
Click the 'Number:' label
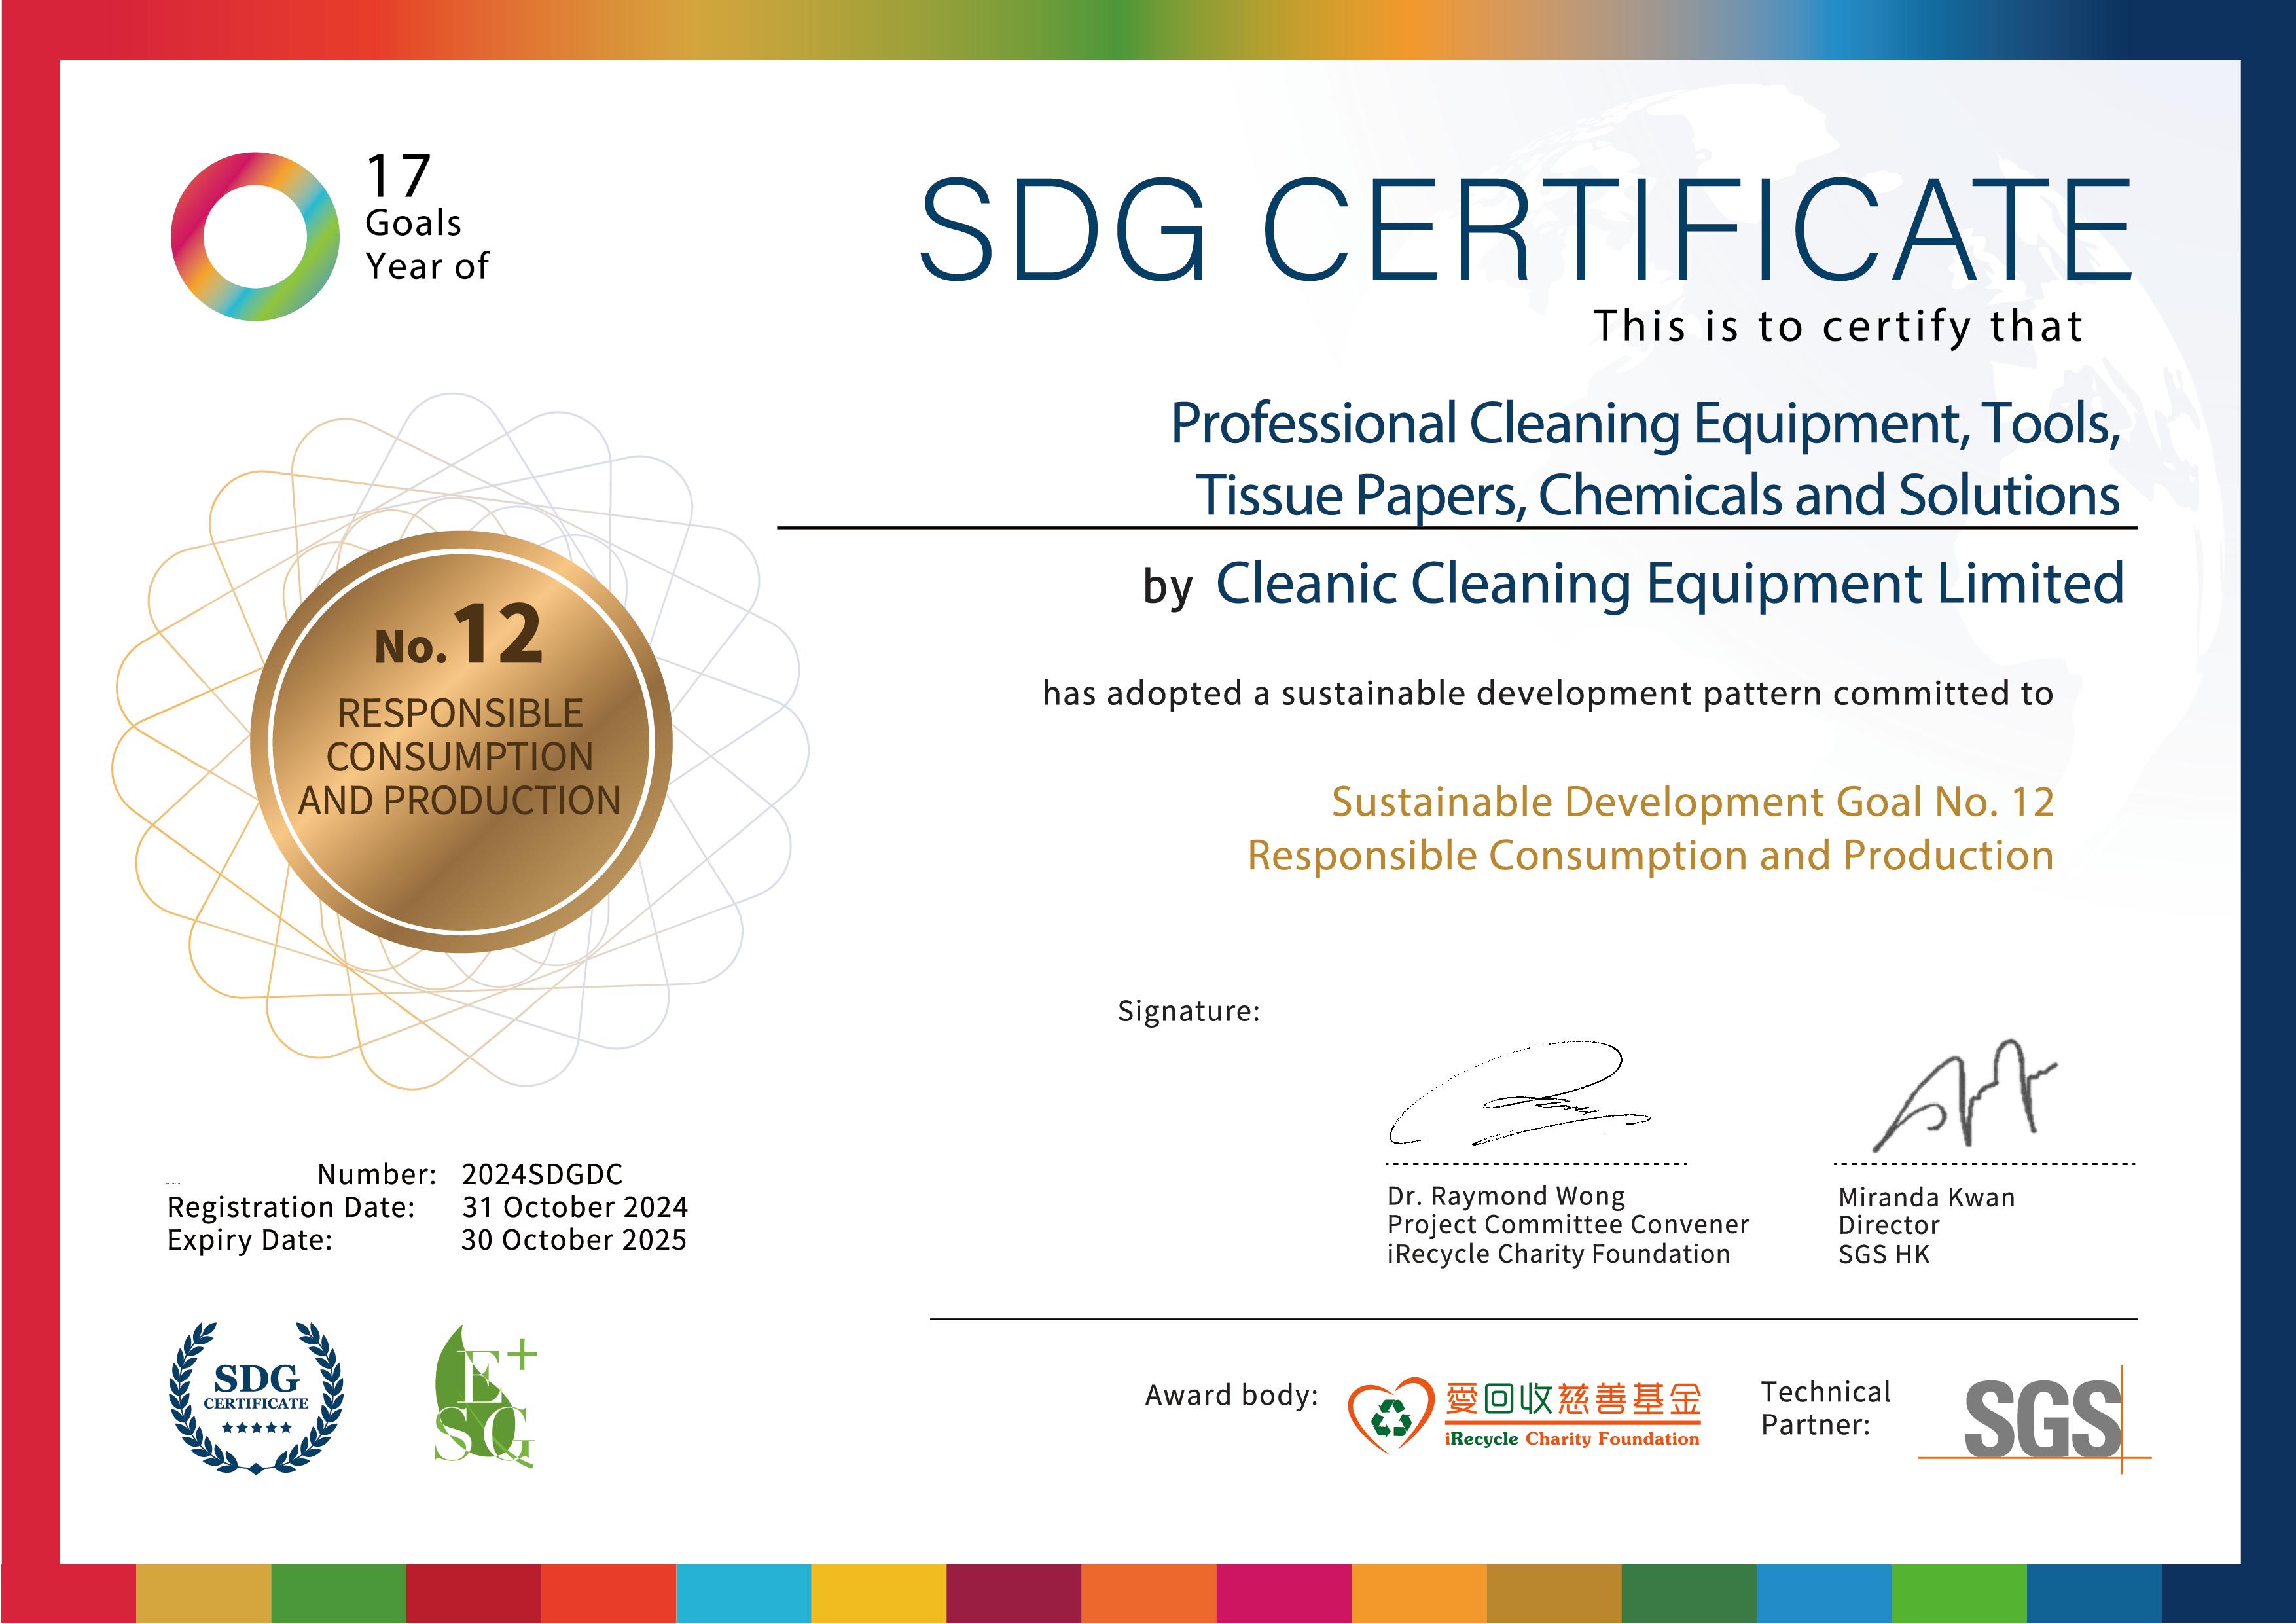(377, 1174)
